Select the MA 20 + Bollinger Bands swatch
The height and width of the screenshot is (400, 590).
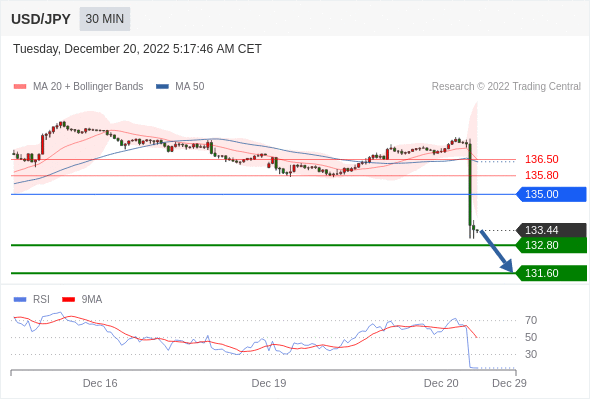tap(20, 87)
